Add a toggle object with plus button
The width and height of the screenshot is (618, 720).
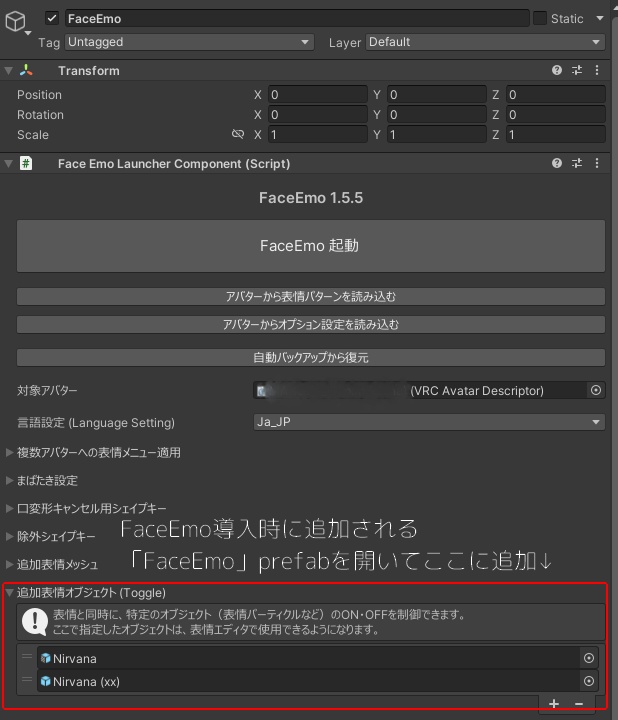pyautogui.click(x=554, y=703)
